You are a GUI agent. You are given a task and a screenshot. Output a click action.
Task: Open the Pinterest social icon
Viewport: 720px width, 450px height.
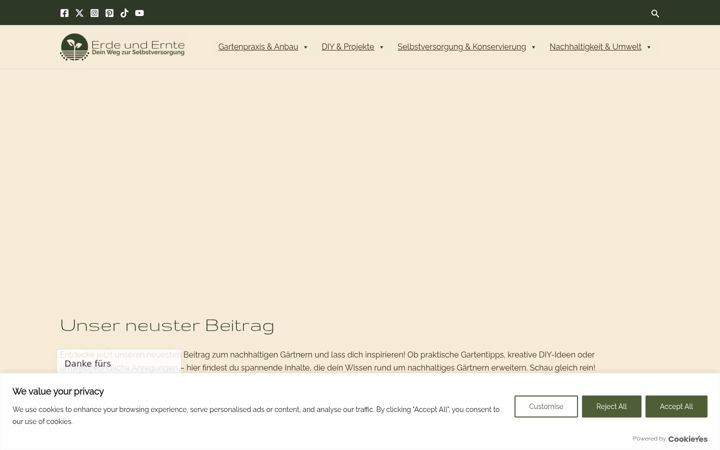(x=109, y=13)
